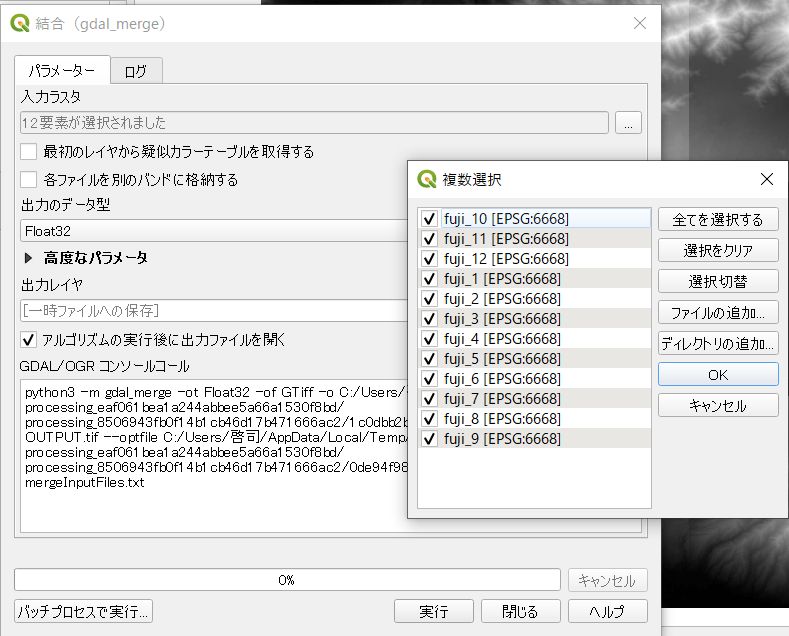Image resolution: width=789 pixels, height=636 pixels.
Task: Run the merge with 実行 button
Action: [x=434, y=611]
